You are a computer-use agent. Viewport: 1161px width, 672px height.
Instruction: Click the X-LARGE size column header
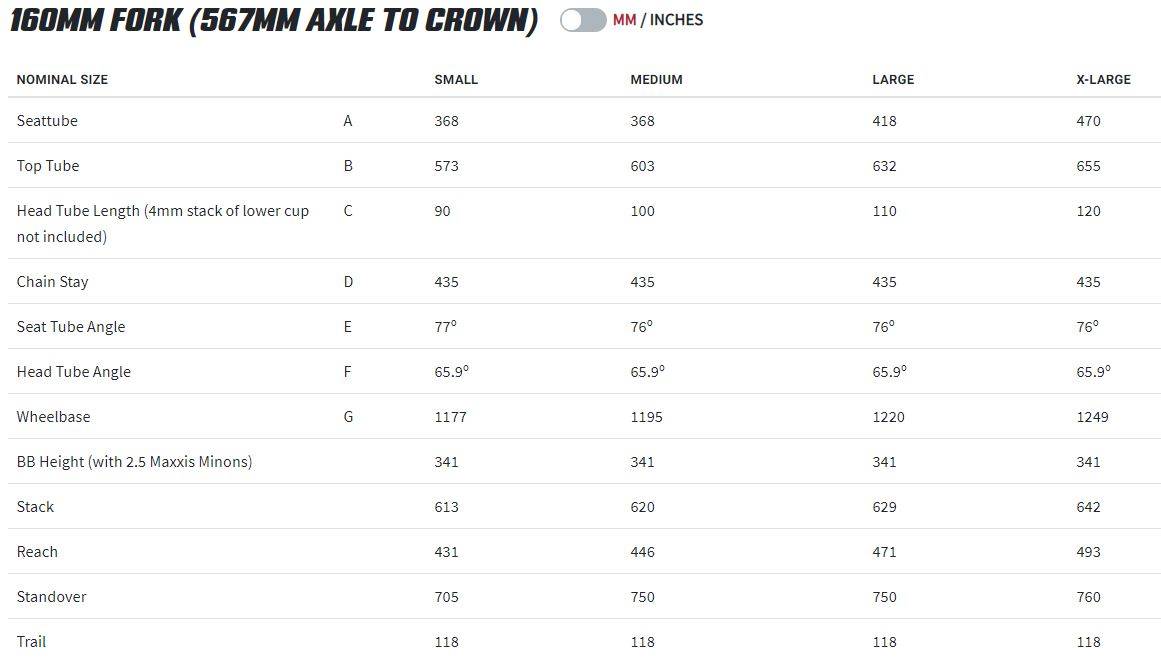pos(1103,79)
